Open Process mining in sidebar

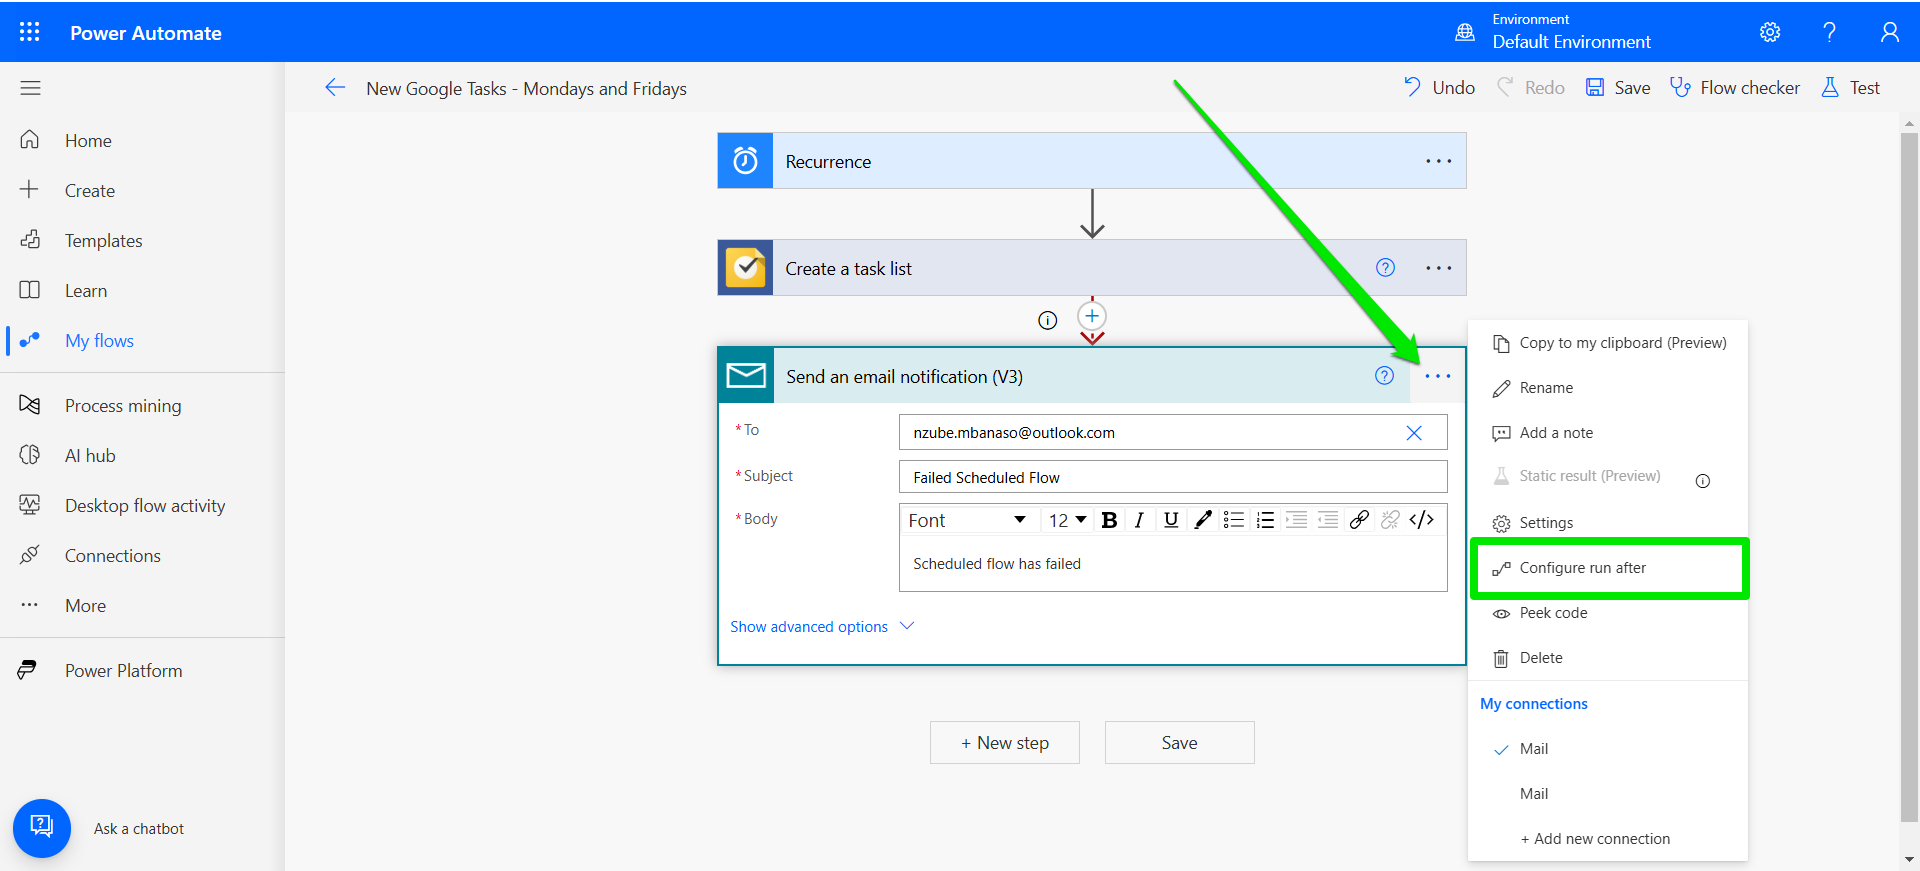[x=123, y=406]
